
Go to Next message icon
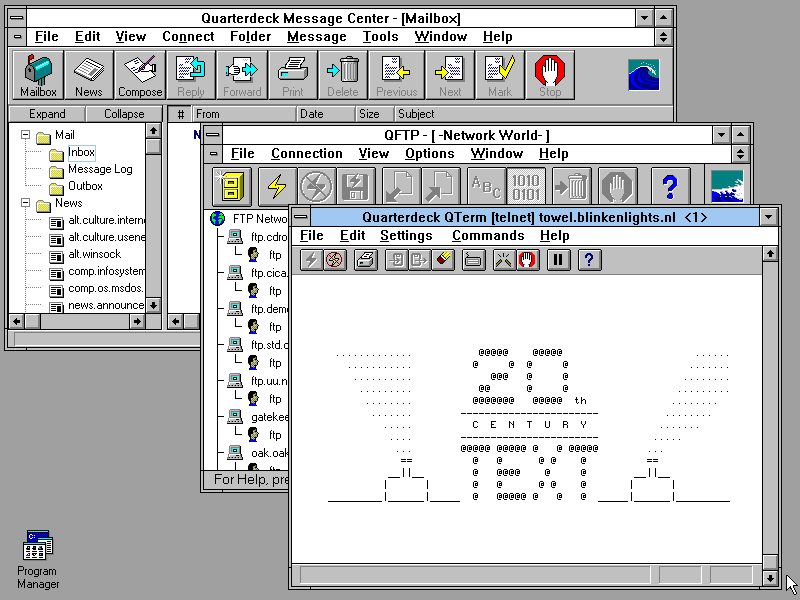[449, 75]
